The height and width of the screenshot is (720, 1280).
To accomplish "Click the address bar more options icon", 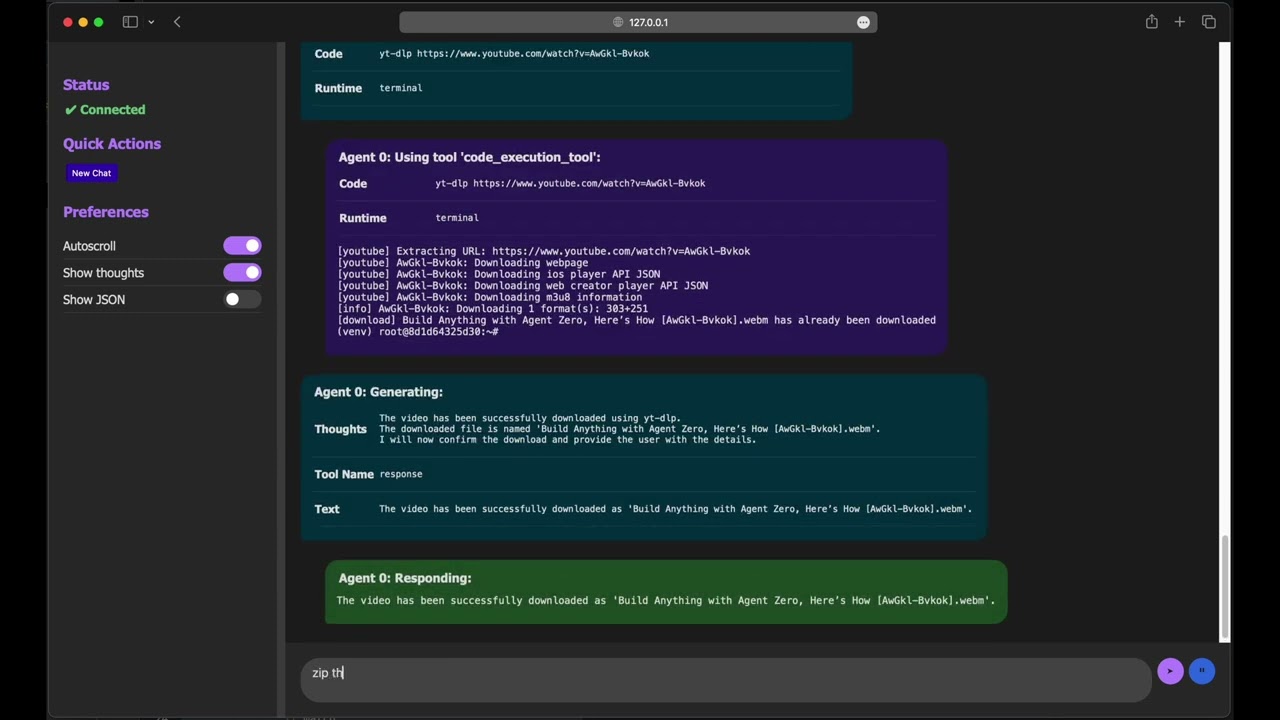I will point(863,22).
